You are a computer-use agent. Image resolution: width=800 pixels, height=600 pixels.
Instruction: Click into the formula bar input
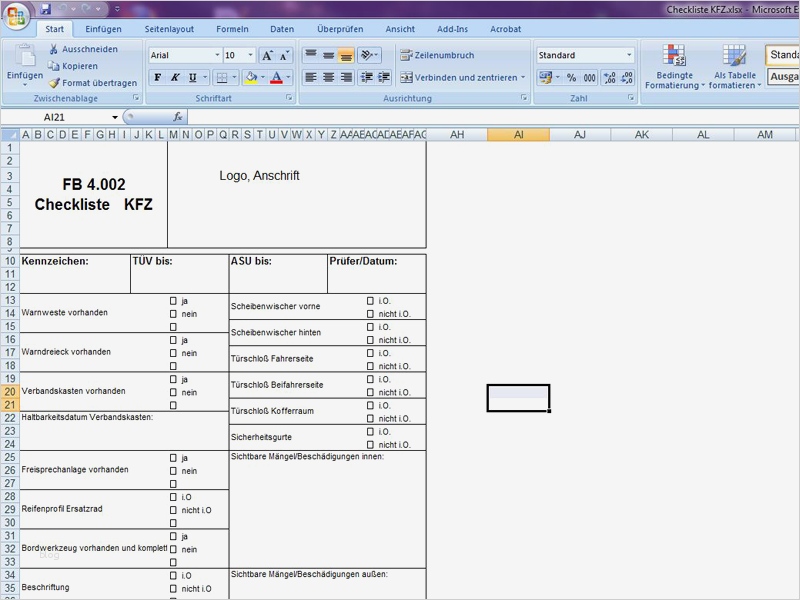(x=493, y=117)
